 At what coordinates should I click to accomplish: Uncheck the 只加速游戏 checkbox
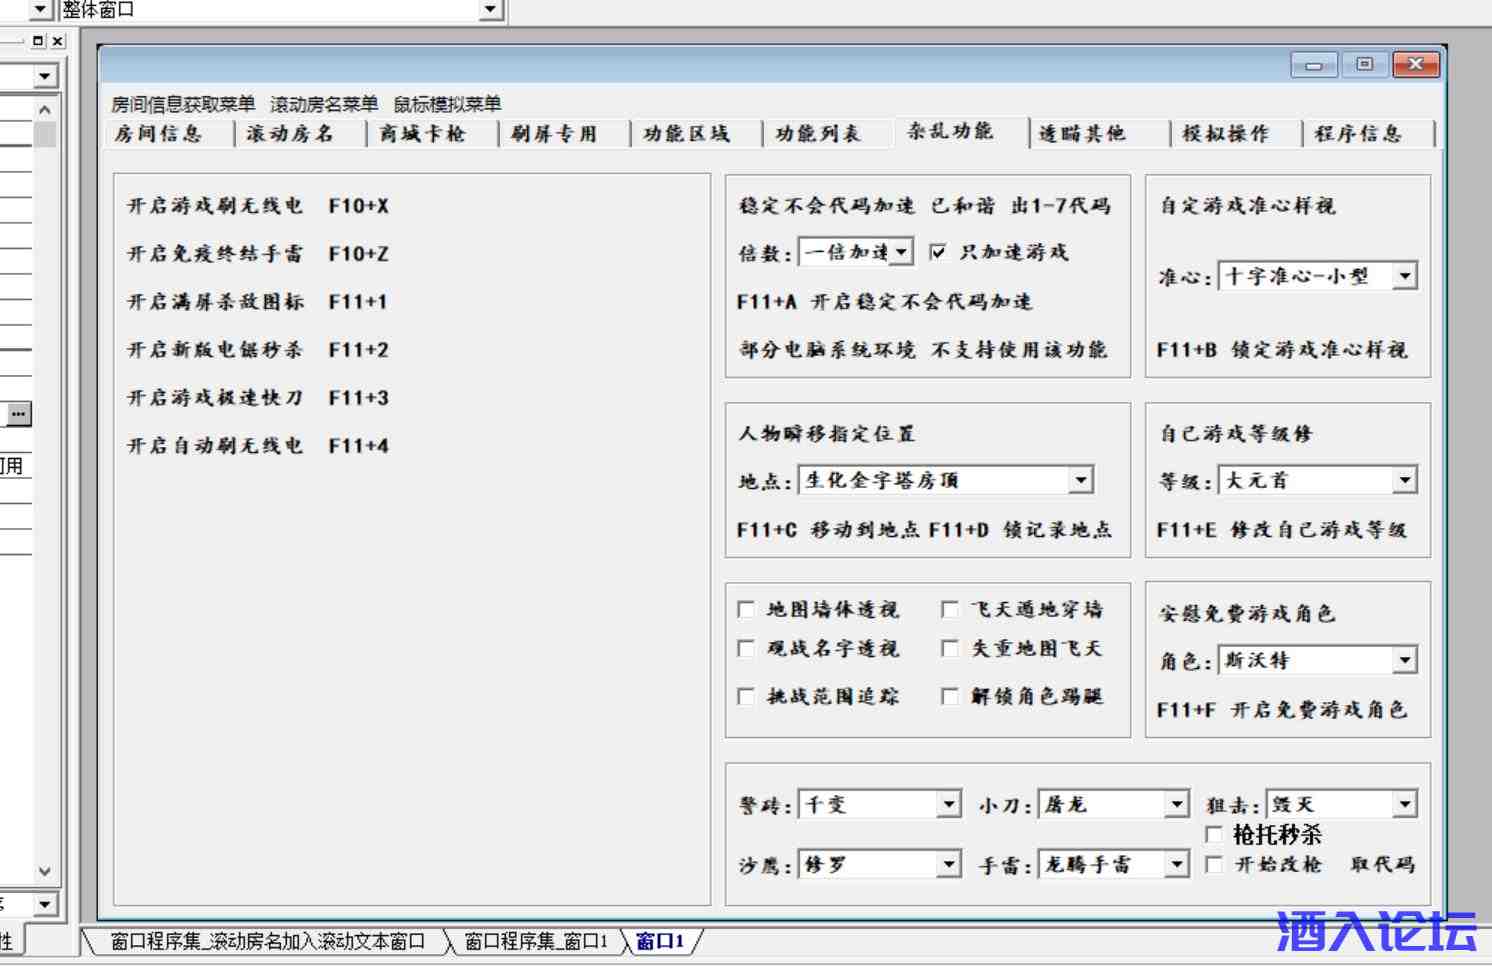point(938,252)
